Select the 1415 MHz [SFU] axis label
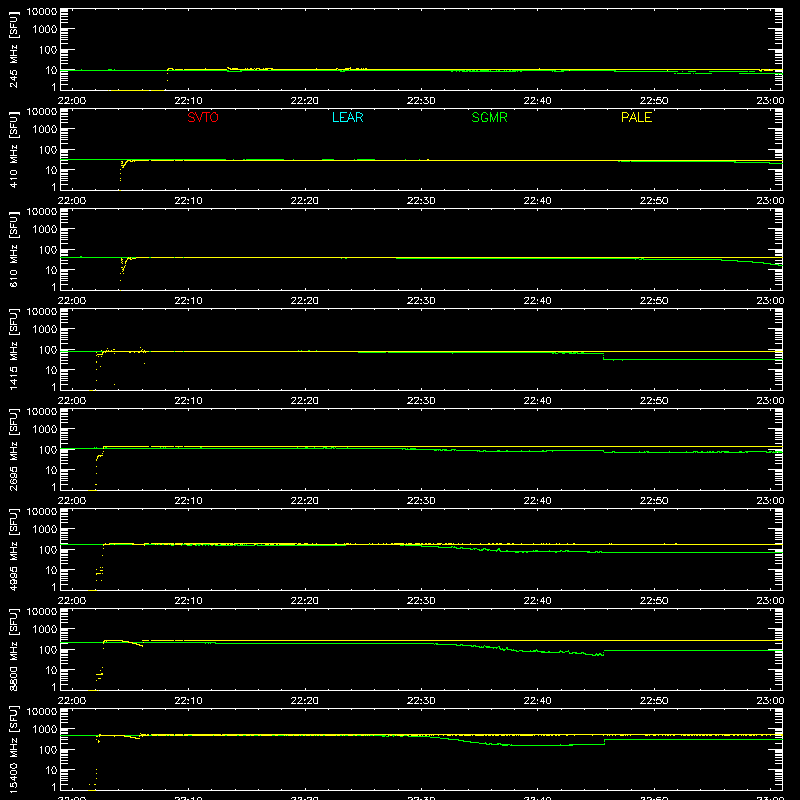The height and width of the screenshot is (800, 800). coord(13,349)
